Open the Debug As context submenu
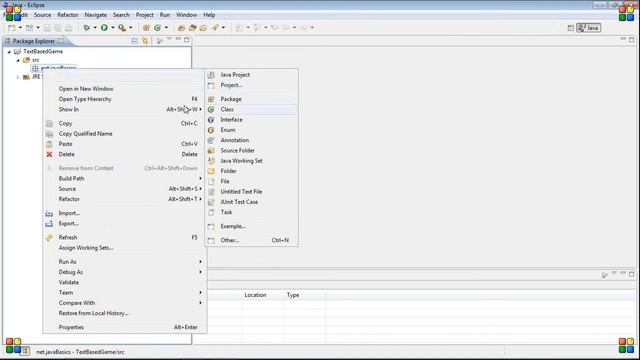The image size is (640, 360). click(124, 272)
